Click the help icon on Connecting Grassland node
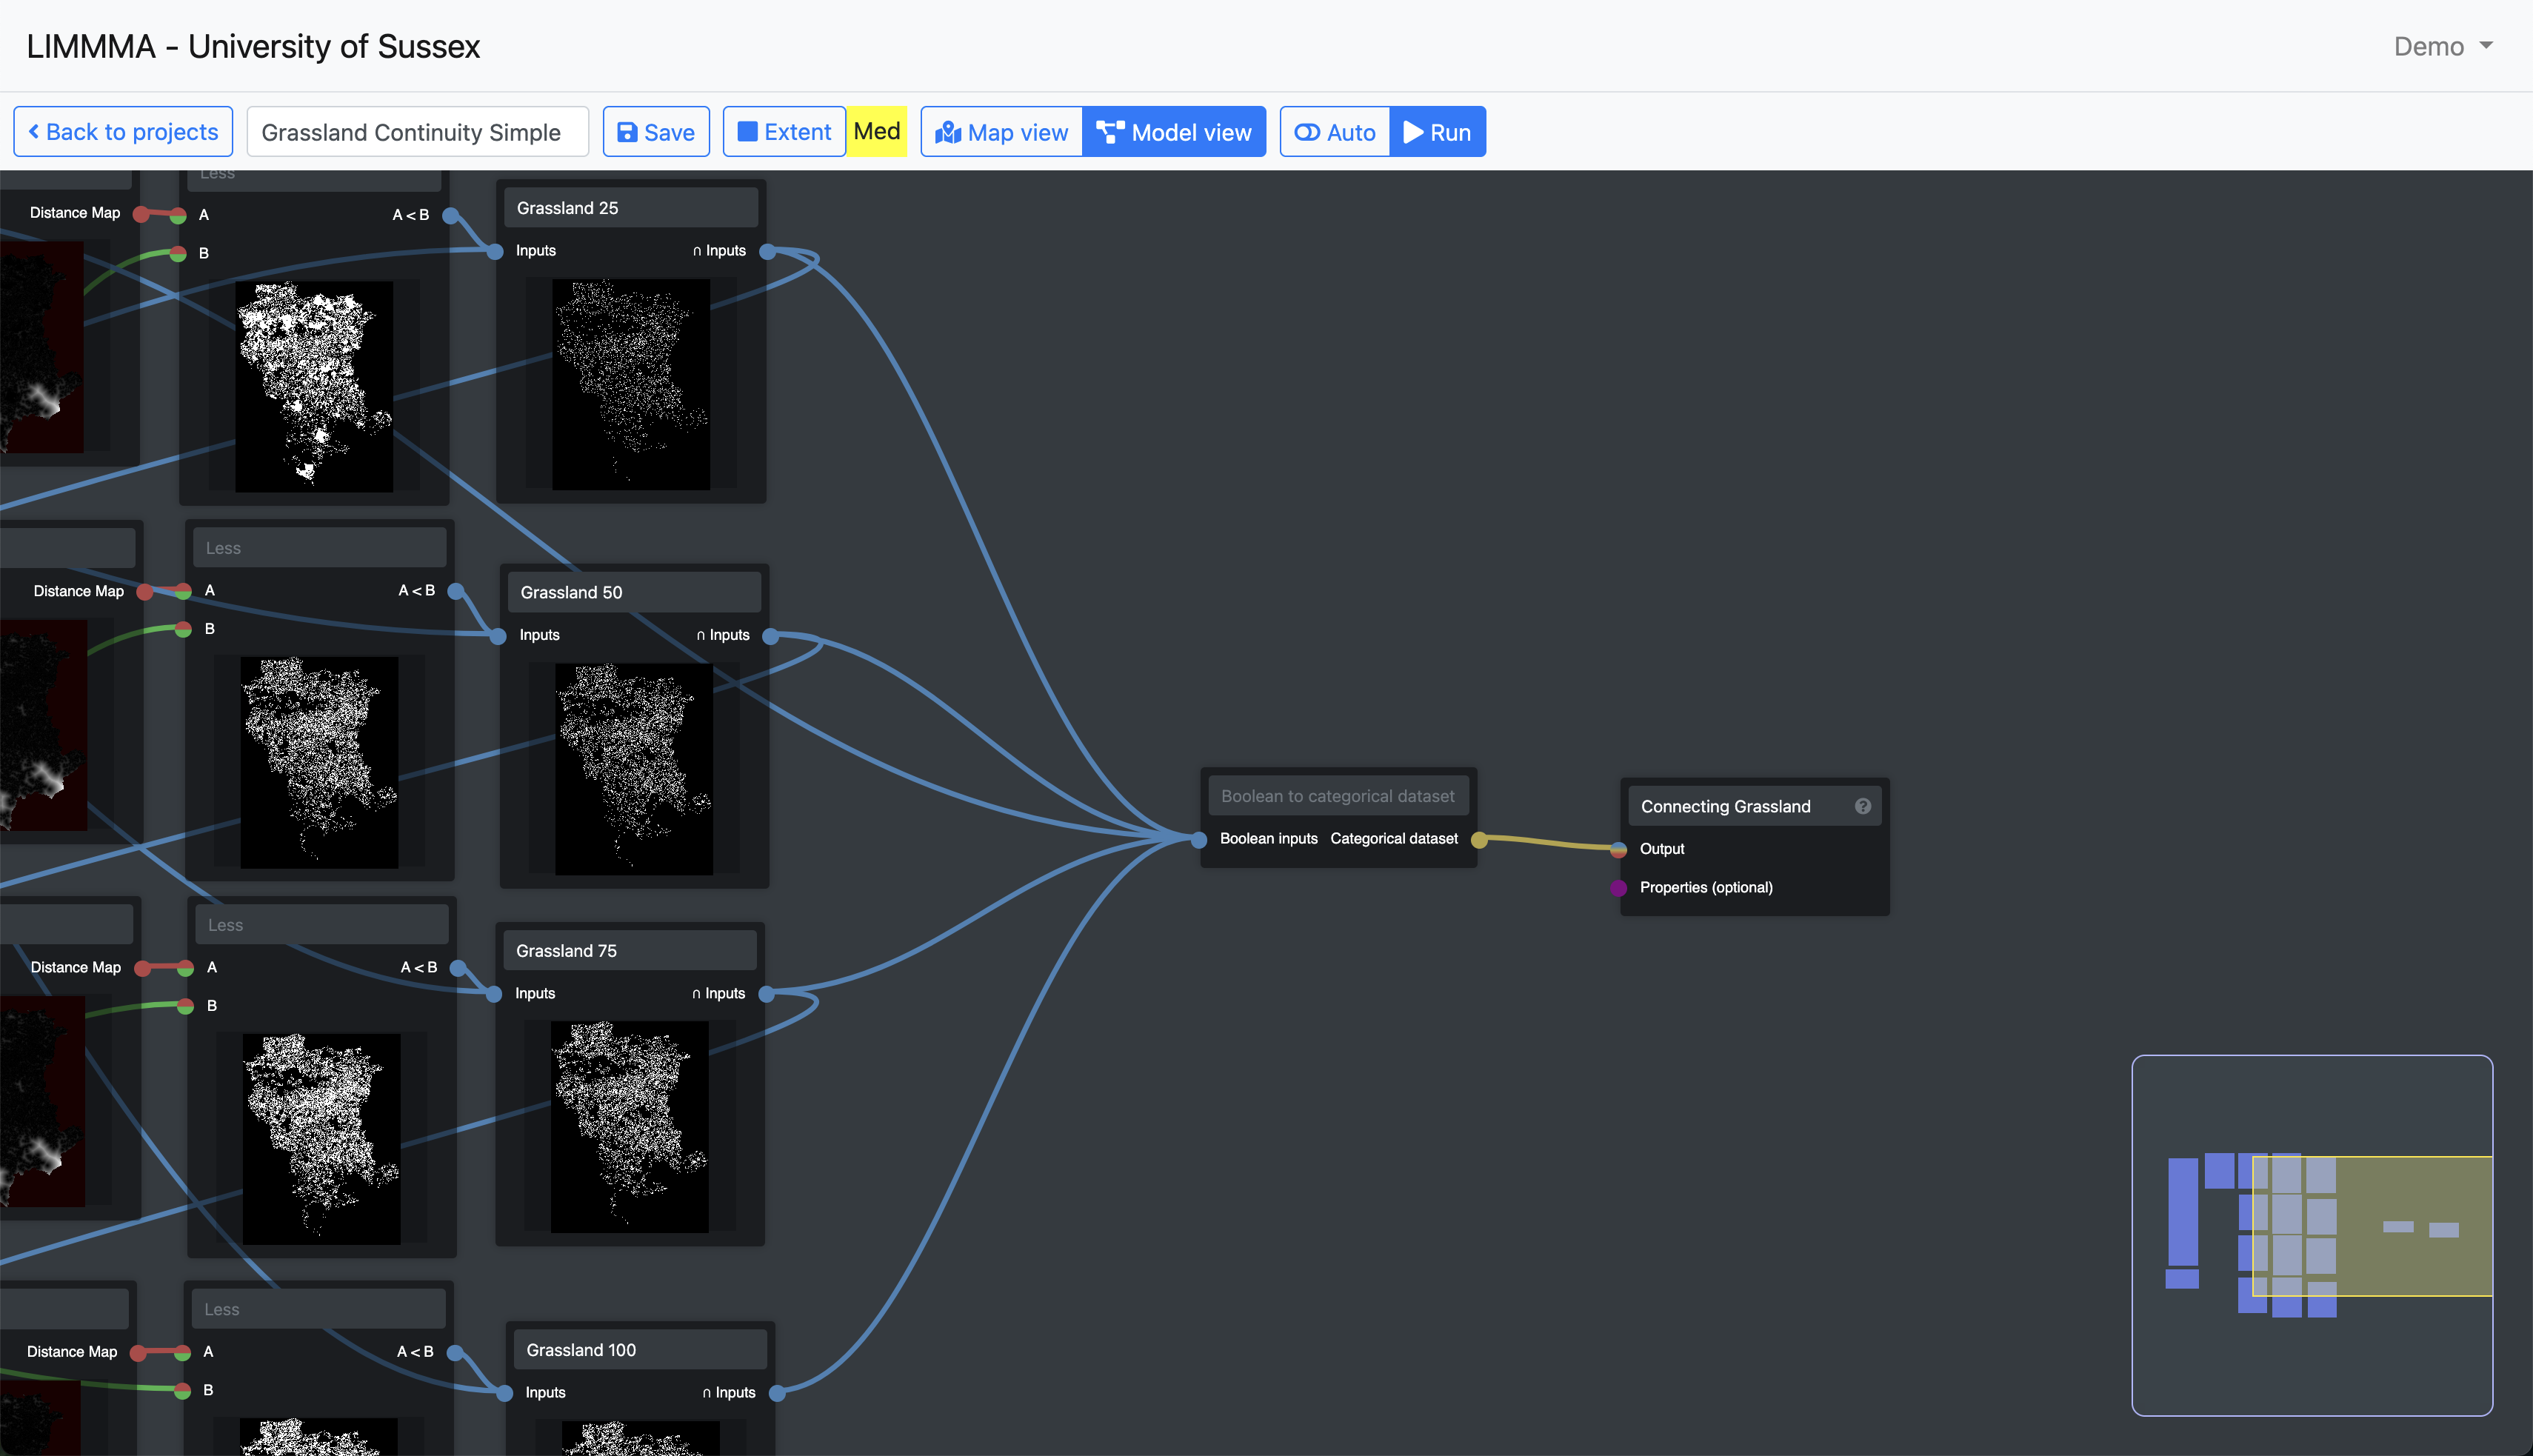Viewport: 2533px width, 1456px height. 1862,806
